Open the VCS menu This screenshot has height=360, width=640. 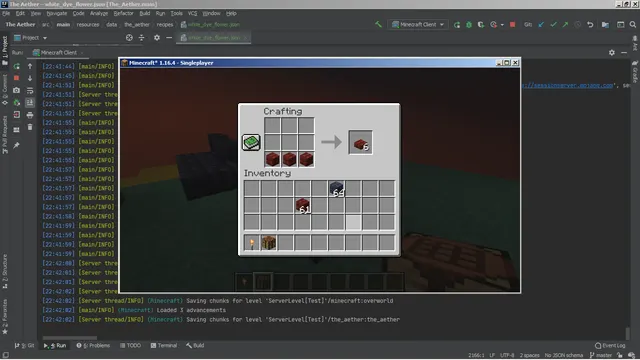coord(192,13)
